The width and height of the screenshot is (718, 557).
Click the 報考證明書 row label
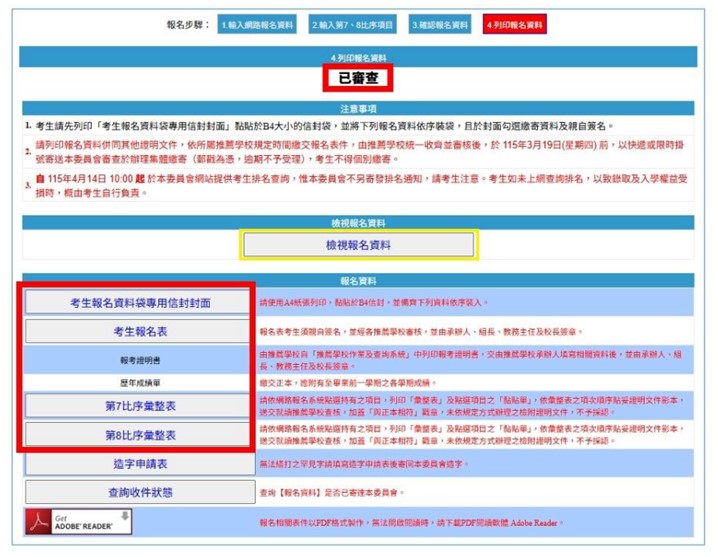[140, 359]
